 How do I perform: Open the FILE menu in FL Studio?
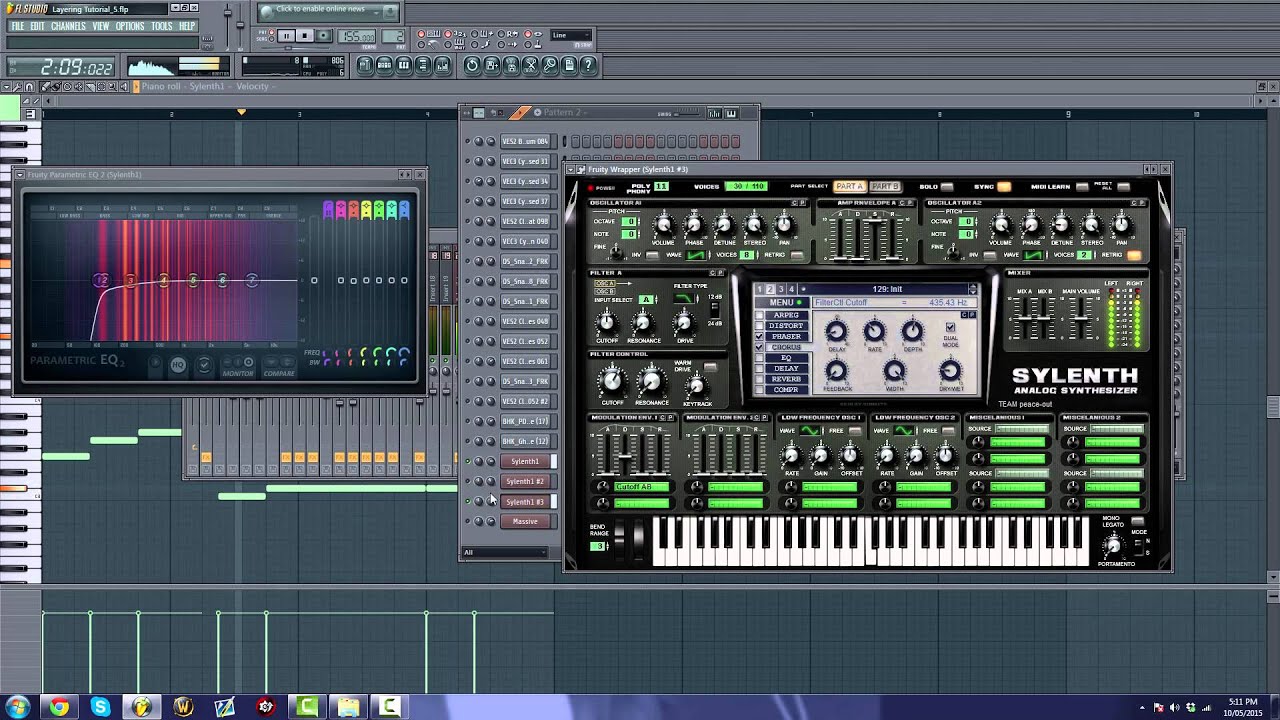[17, 26]
